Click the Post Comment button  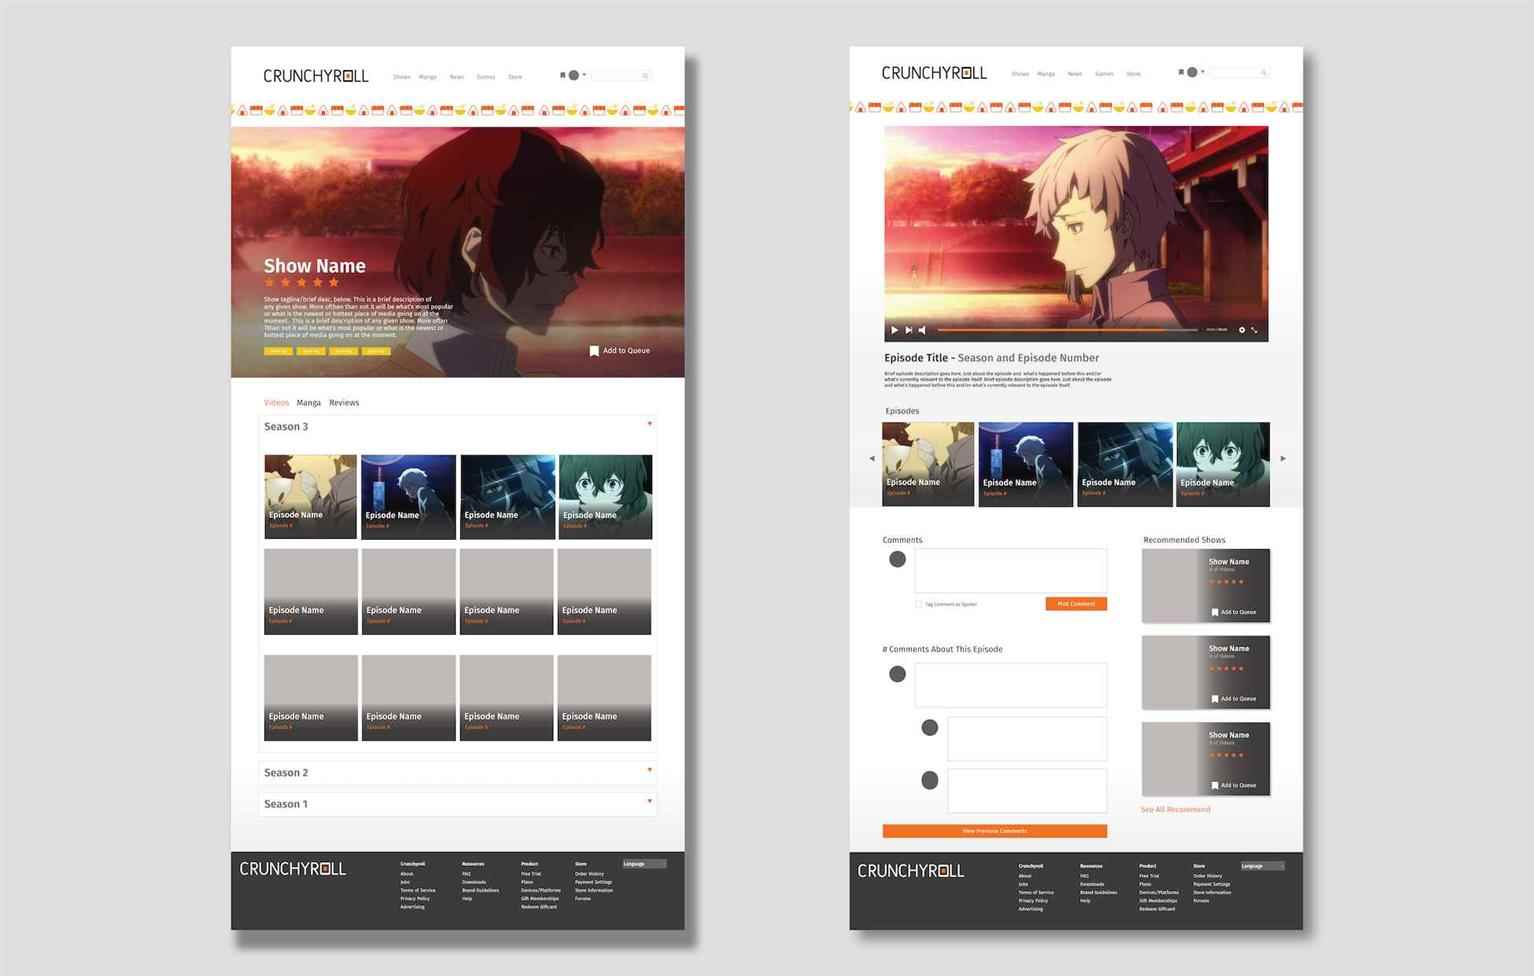click(1076, 604)
